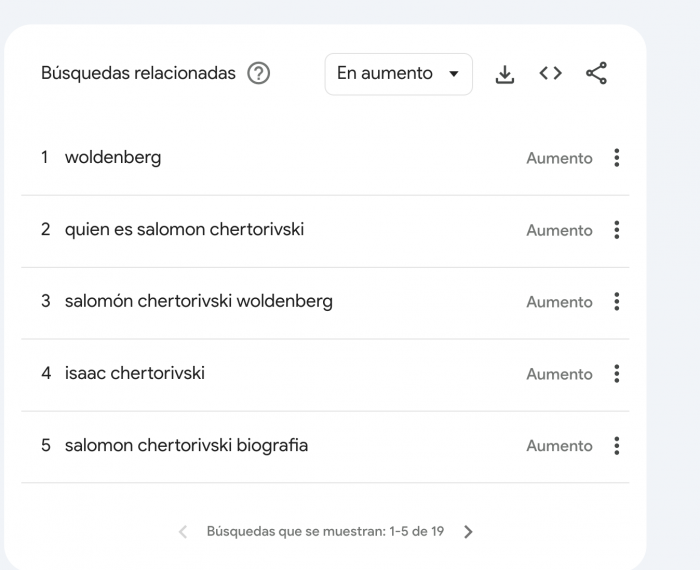Open options for salomon chertorivski biografia
700x570 pixels.
click(617, 446)
